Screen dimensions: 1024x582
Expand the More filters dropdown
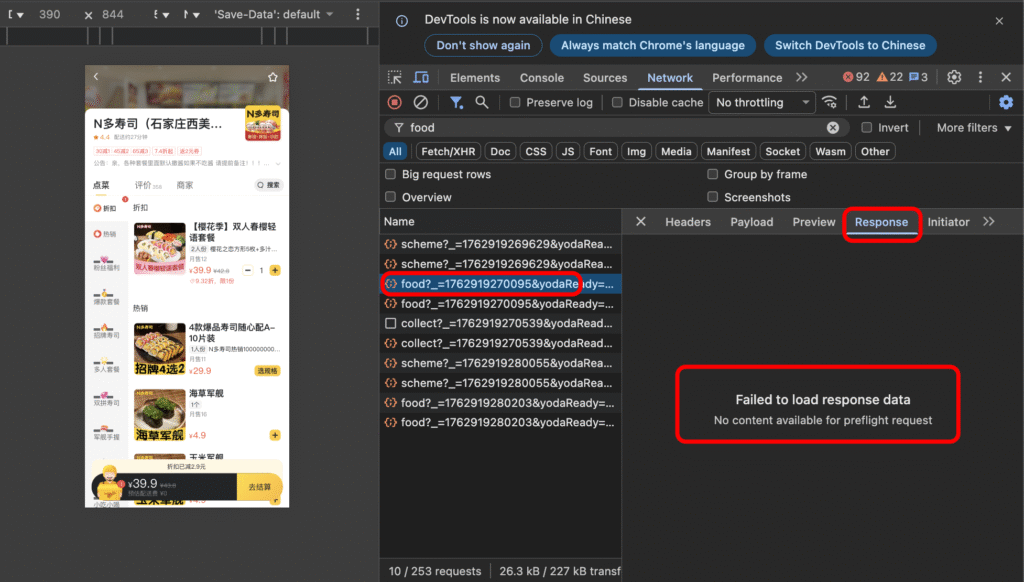tap(974, 128)
